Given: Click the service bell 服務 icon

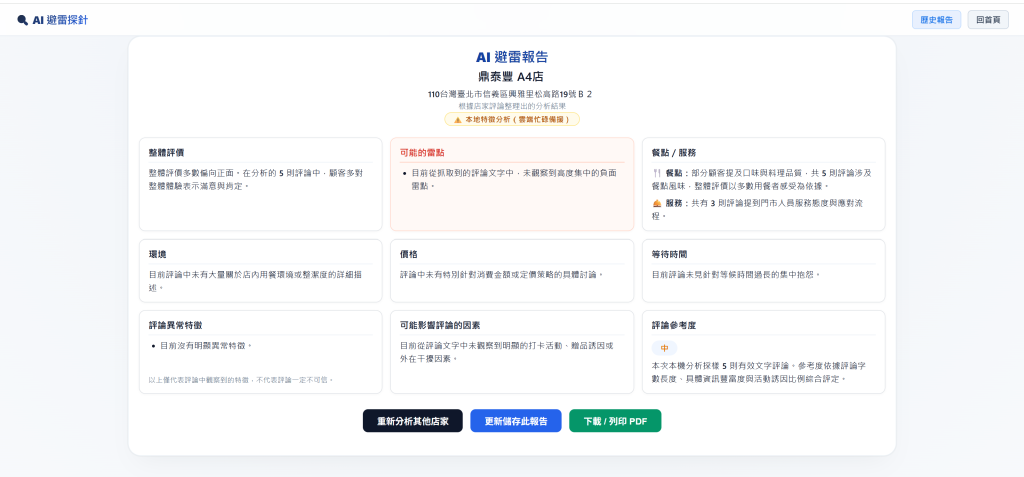Looking at the screenshot, I should click(657, 203).
